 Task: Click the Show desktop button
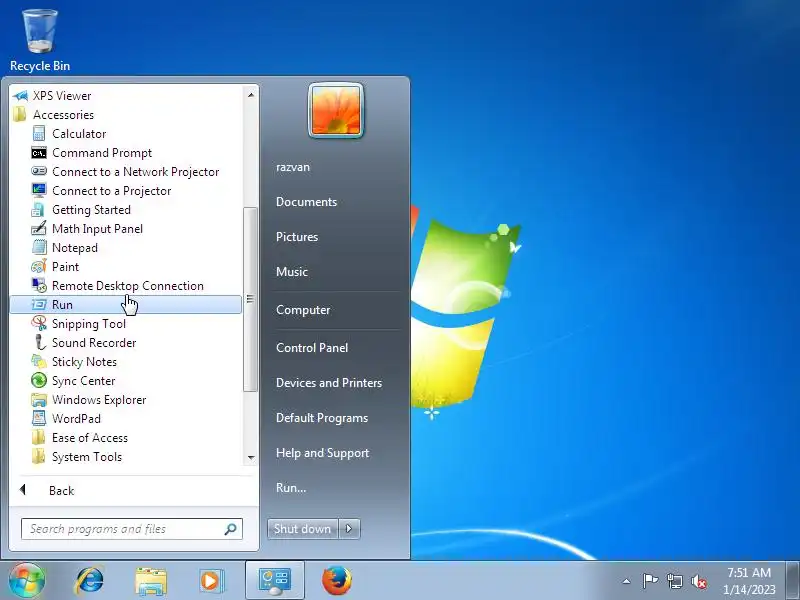click(x=793, y=580)
